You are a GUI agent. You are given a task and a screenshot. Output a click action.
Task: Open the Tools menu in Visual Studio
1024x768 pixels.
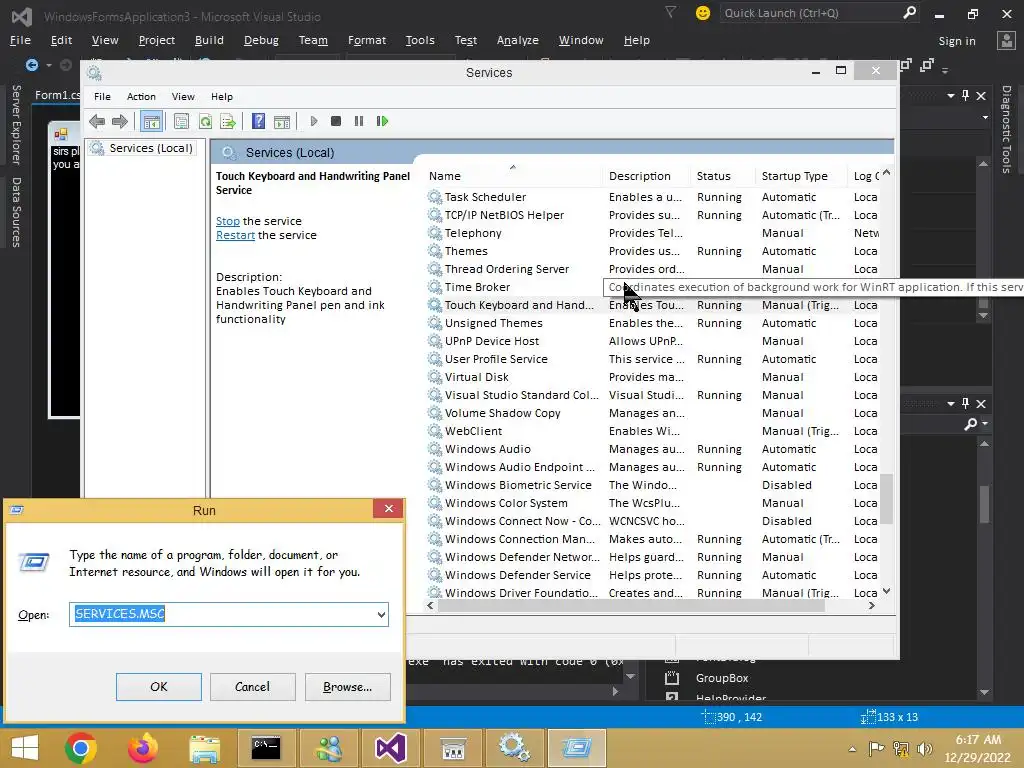coord(420,40)
